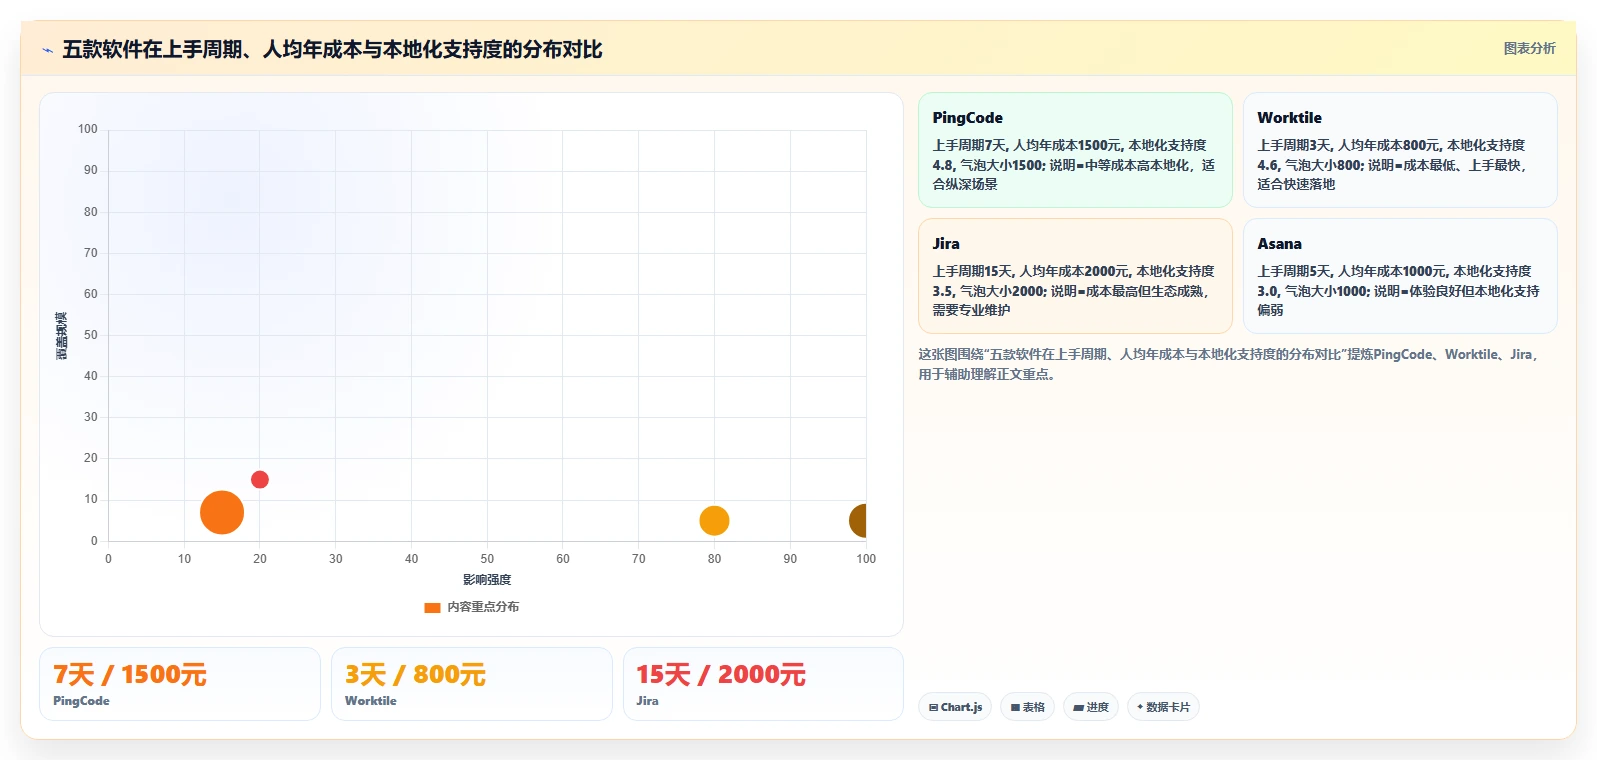Click the orange legend swatch for 内容重点分布
This screenshot has width=1597, height=760.
click(x=432, y=607)
